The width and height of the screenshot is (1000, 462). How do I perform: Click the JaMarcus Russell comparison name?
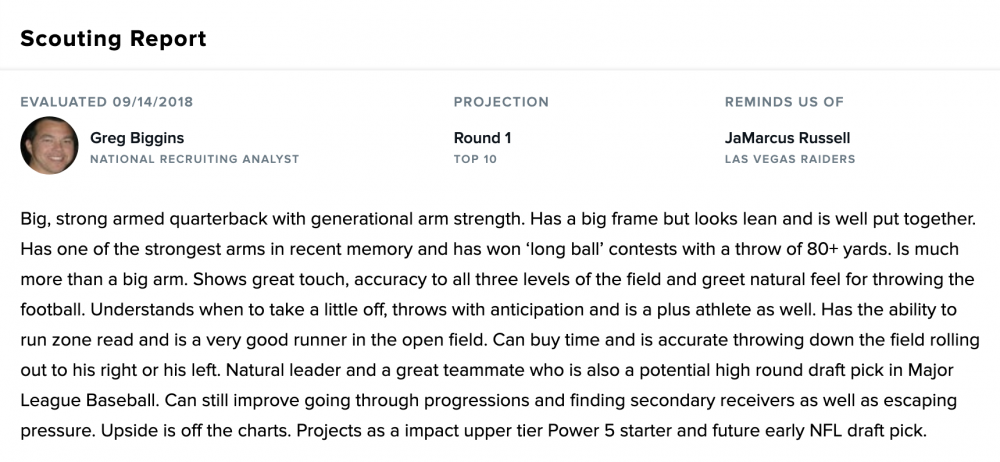(x=787, y=138)
